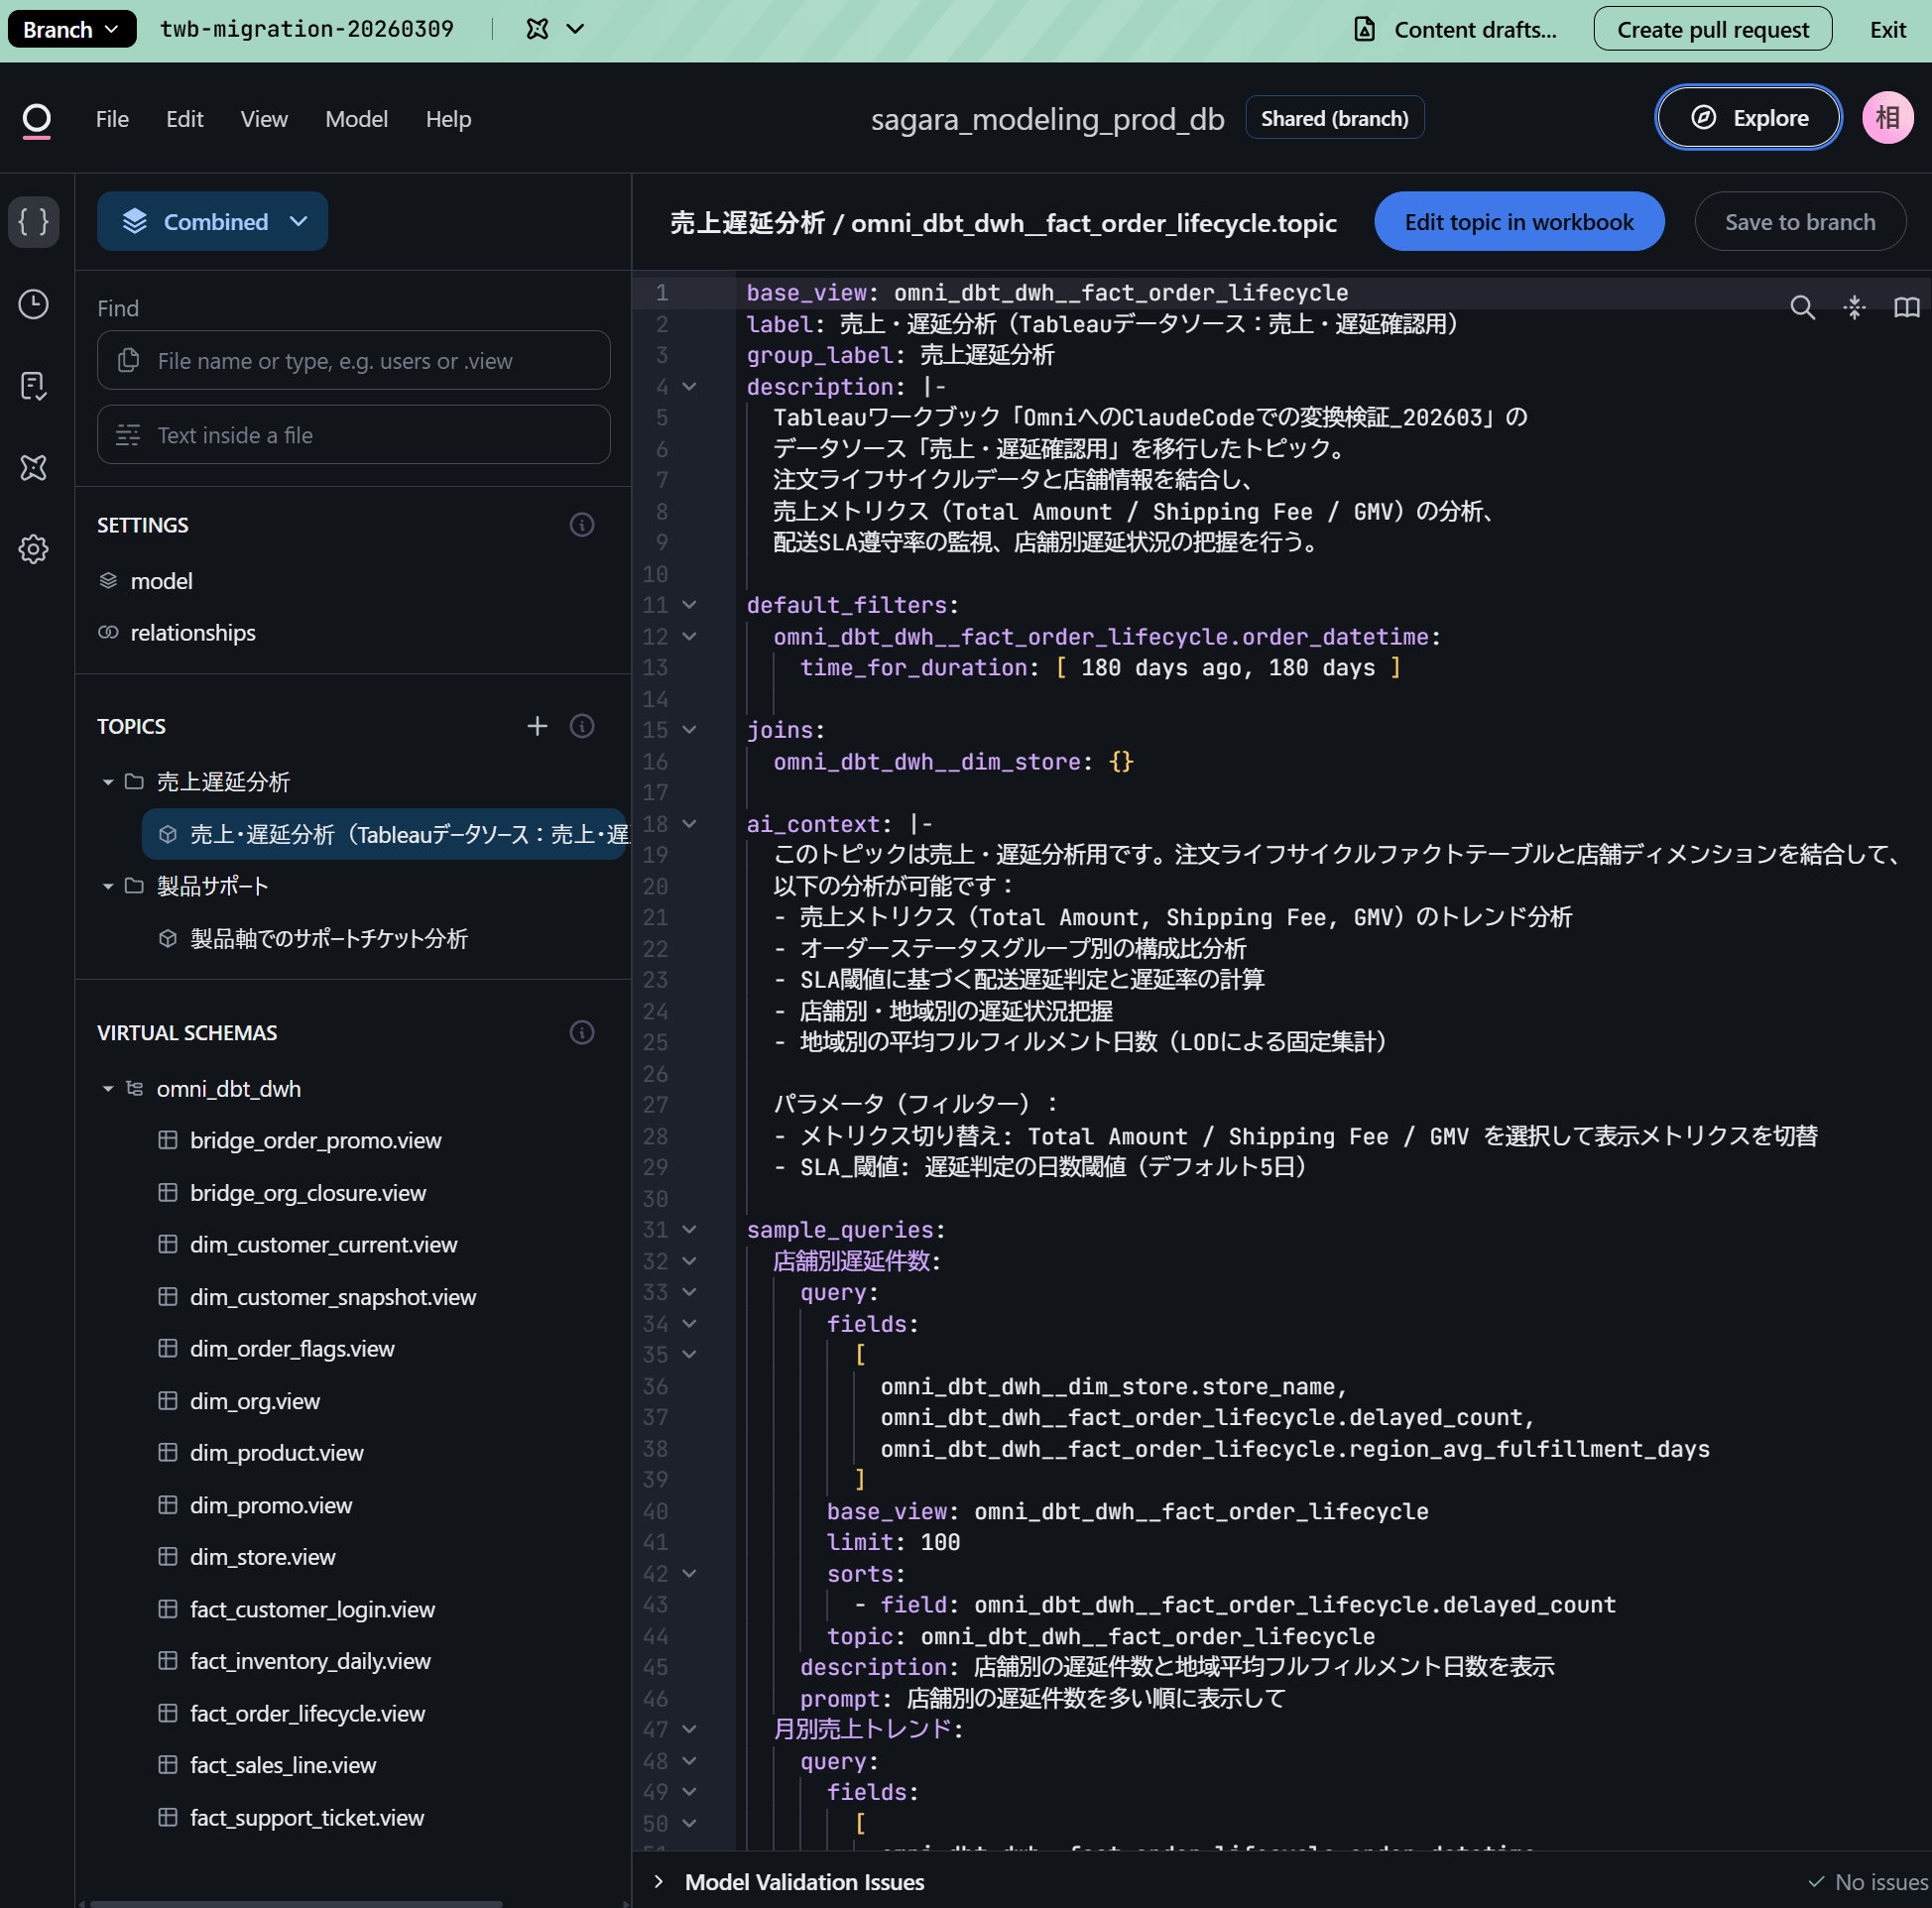Click Edit topic in workbook button
The height and width of the screenshot is (1908, 1932).
point(1518,221)
